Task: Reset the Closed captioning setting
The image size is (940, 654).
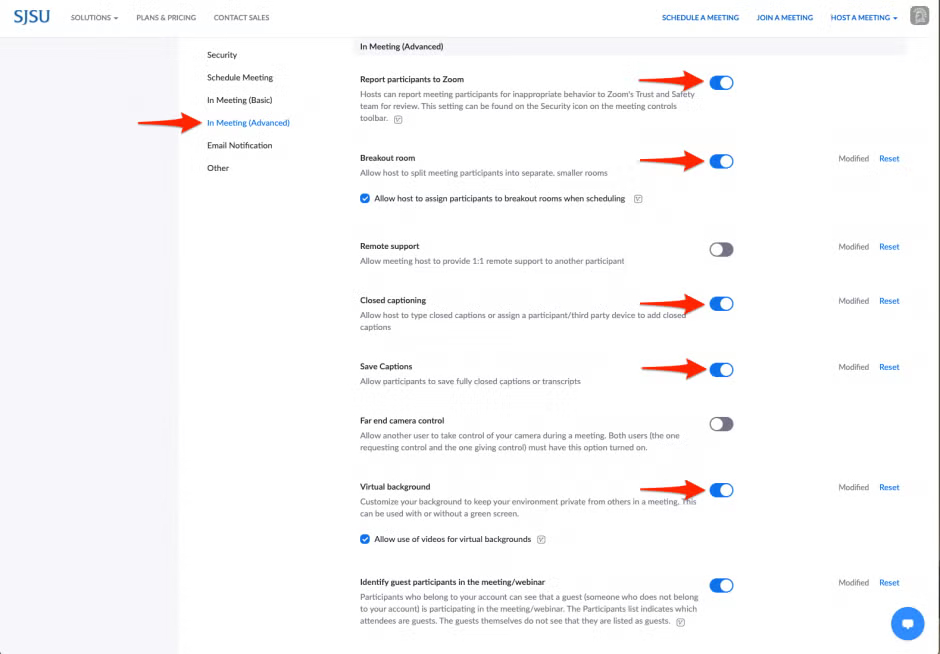Action: [x=889, y=301]
